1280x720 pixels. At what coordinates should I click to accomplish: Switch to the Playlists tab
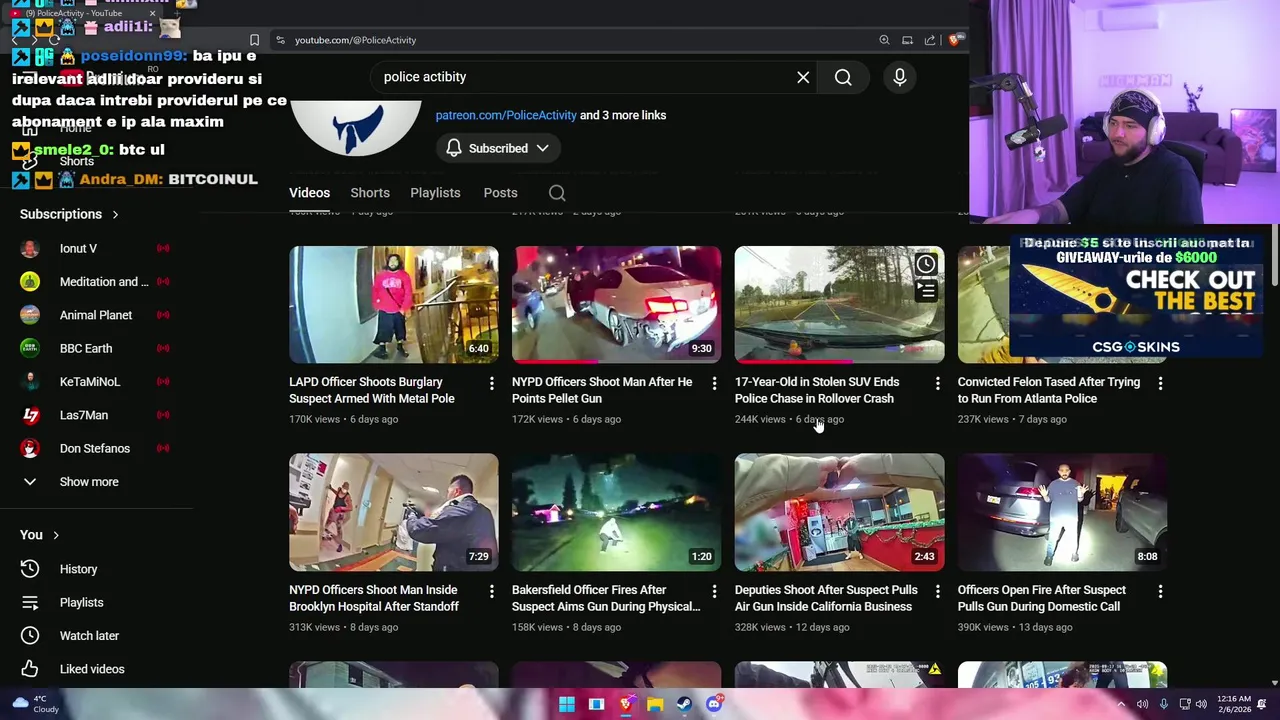(435, 193)
